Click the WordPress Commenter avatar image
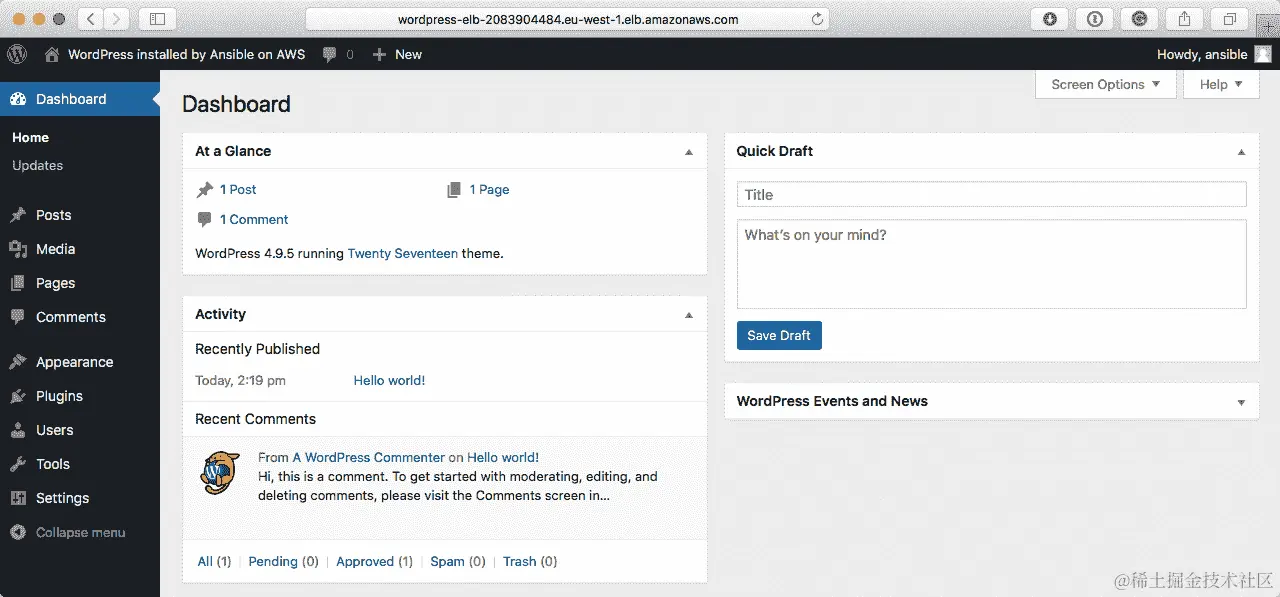1280x597 pixels. tap(220, 472)
